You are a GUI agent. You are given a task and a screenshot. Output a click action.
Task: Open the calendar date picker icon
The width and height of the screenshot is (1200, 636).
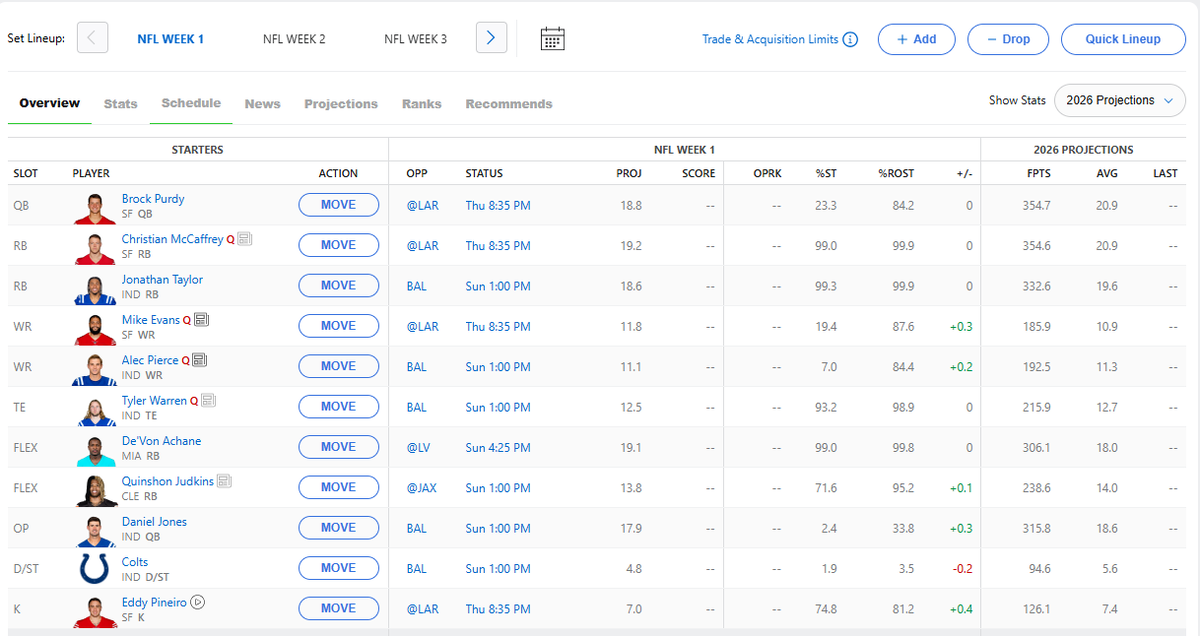tap(552, 39)
